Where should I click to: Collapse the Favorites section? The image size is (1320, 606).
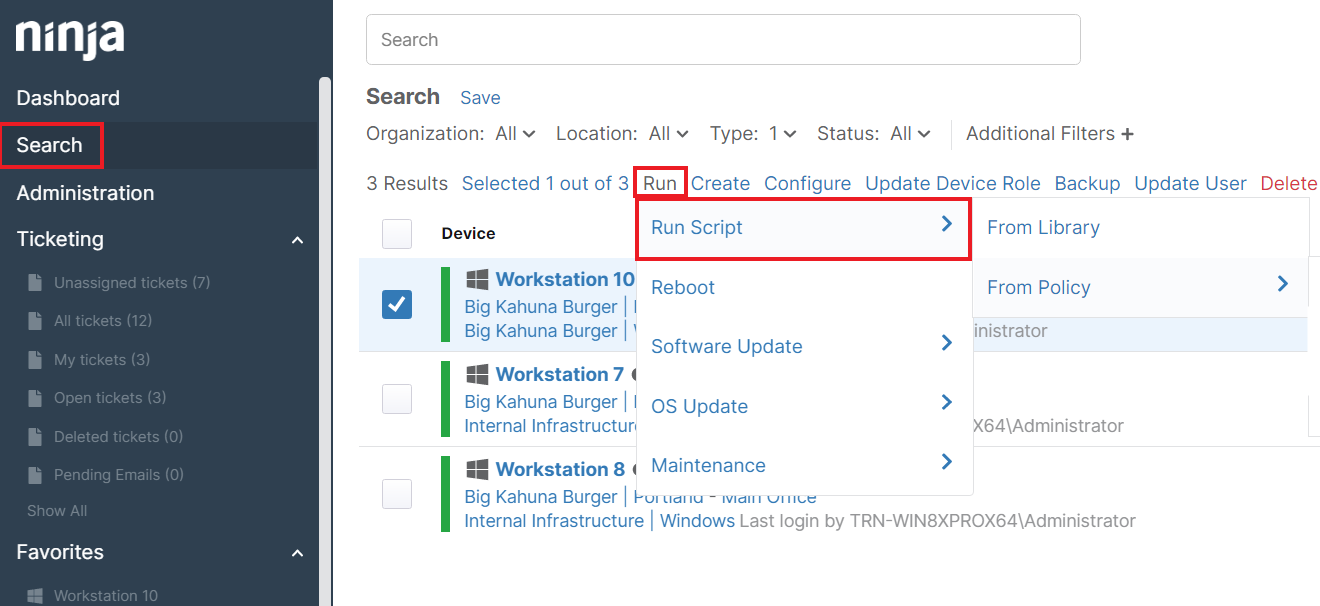pos(297,553)
